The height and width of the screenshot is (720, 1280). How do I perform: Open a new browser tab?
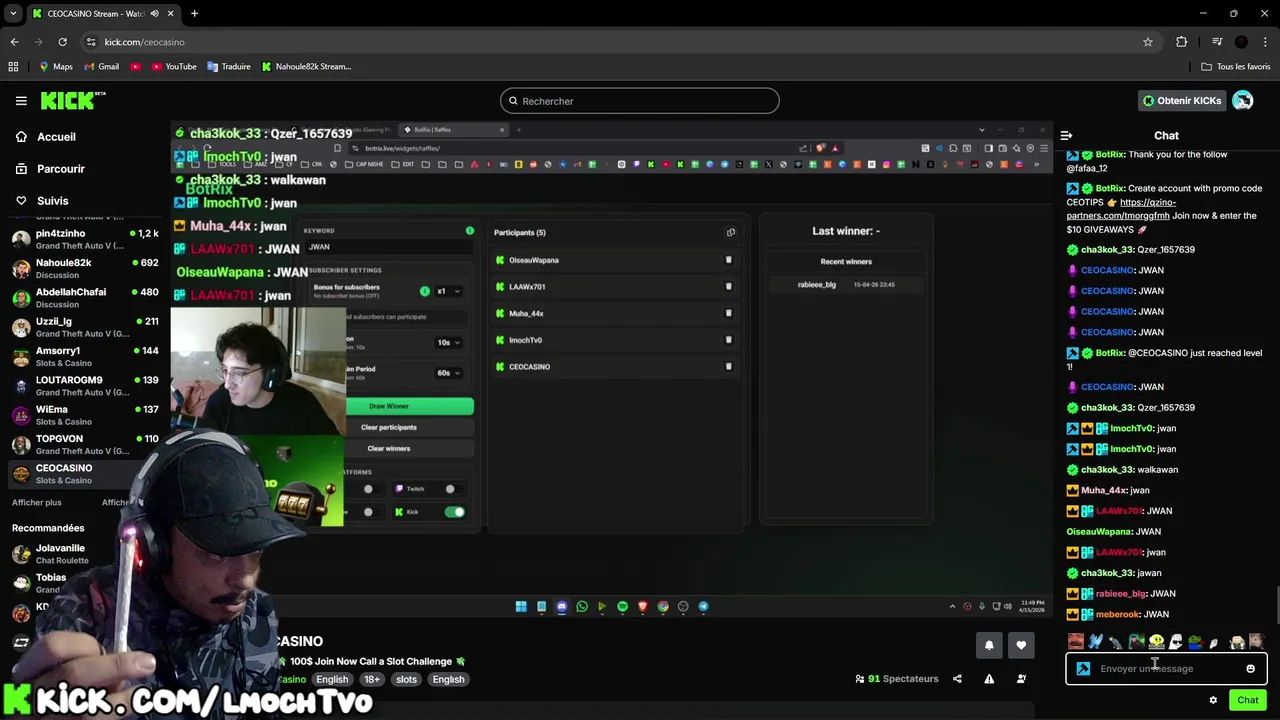click(194, 13)
